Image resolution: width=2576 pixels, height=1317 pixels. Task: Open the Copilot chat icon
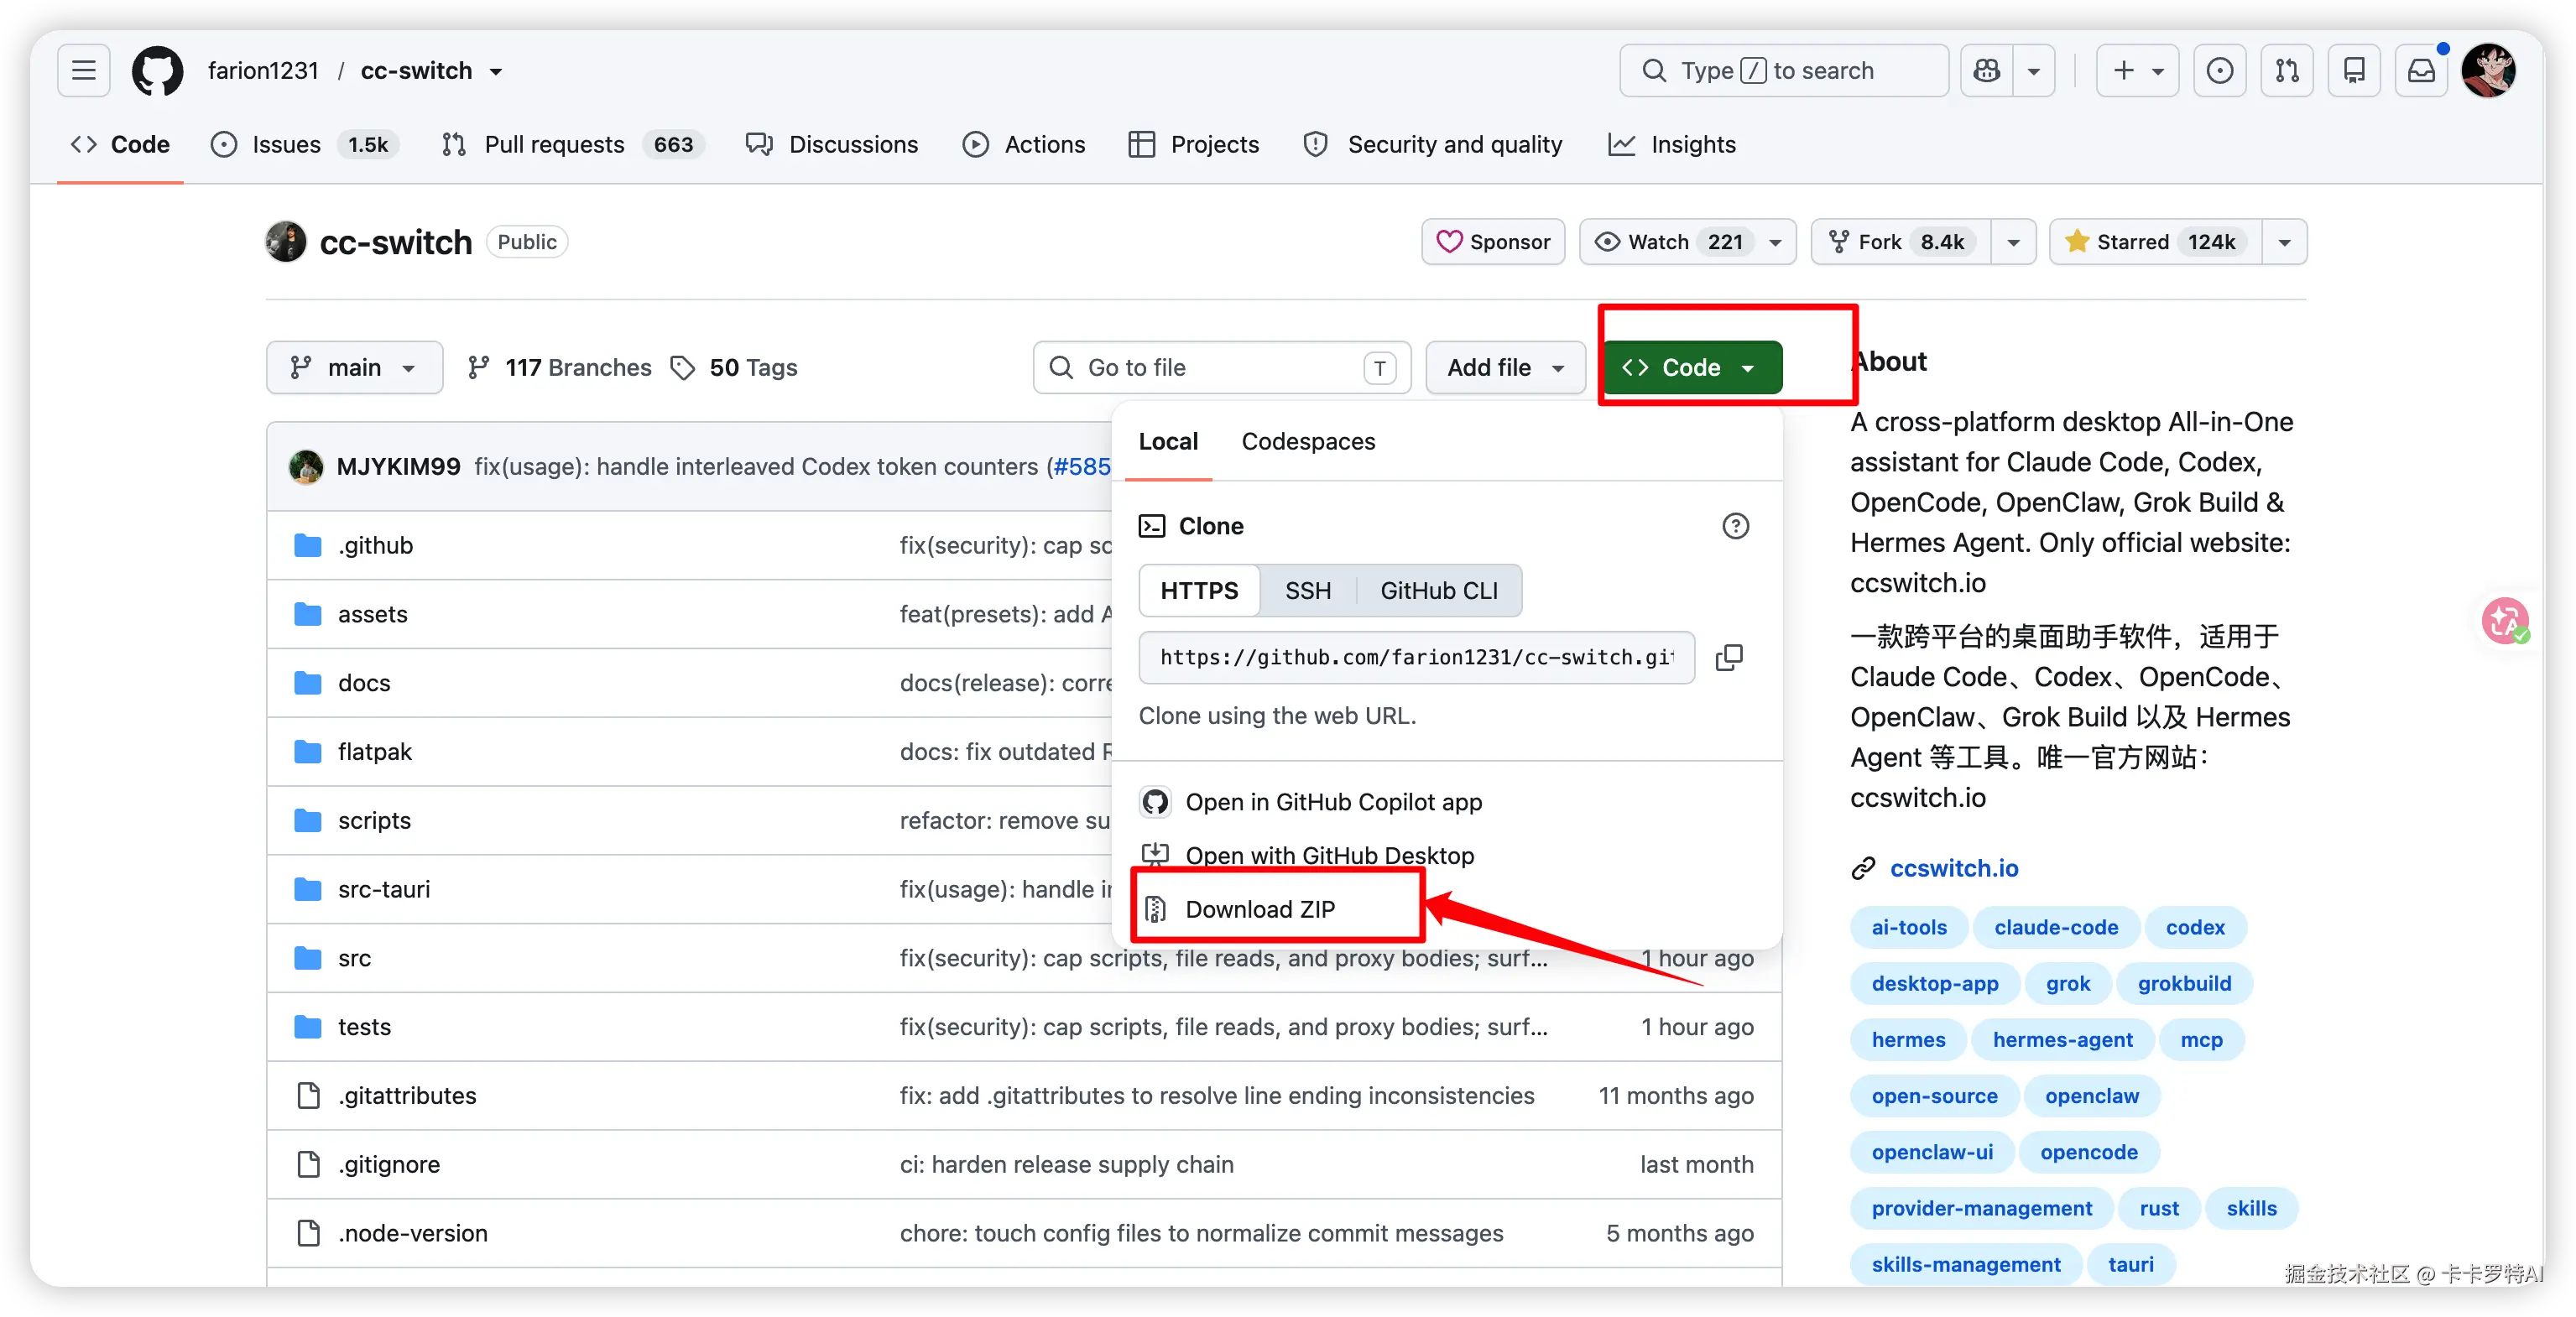pyautogui.click(x=1987, y=71)
